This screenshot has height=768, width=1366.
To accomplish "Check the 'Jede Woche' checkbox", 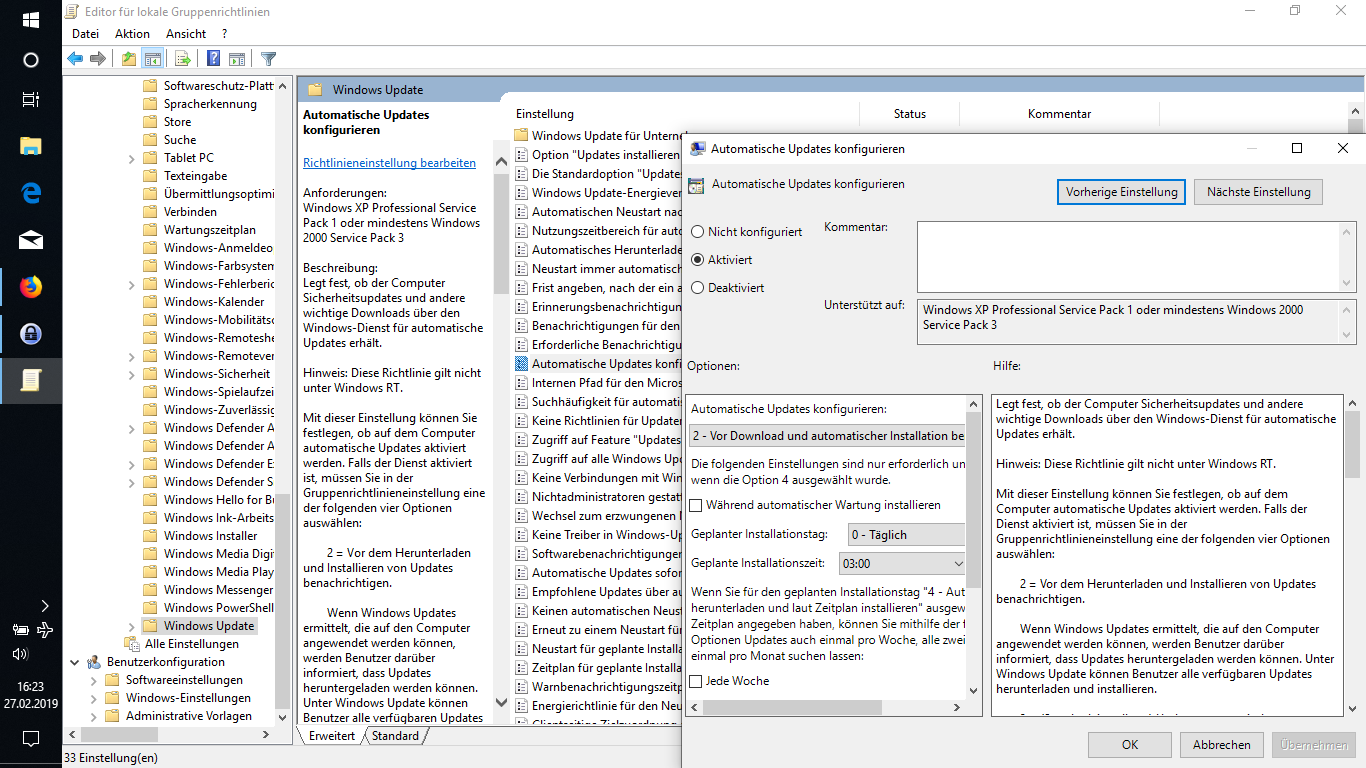I will (x=697, y=681).
